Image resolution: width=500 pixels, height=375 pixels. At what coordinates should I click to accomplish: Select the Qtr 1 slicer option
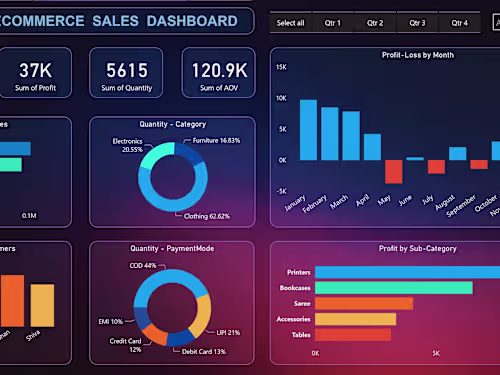point(333,23)
